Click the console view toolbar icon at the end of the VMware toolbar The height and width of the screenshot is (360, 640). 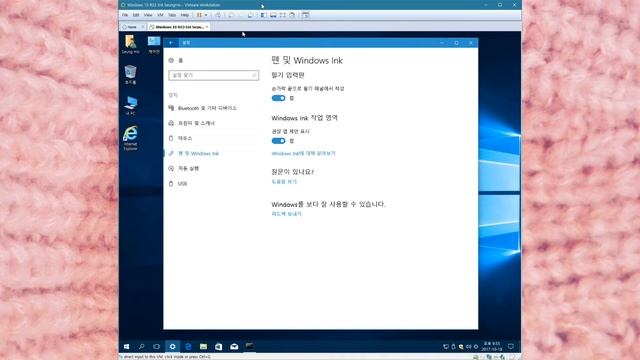point(305,15)
